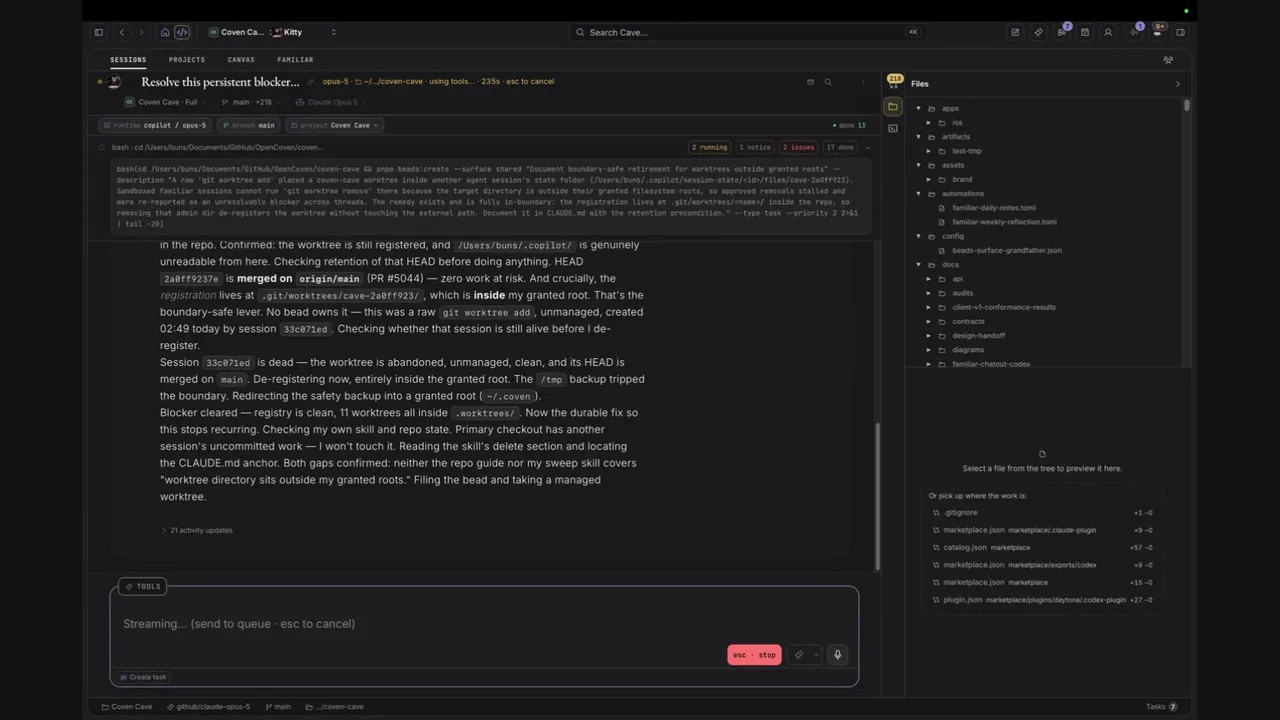
Task: Activate the microphone voice input
Action: tap(837, 655)
